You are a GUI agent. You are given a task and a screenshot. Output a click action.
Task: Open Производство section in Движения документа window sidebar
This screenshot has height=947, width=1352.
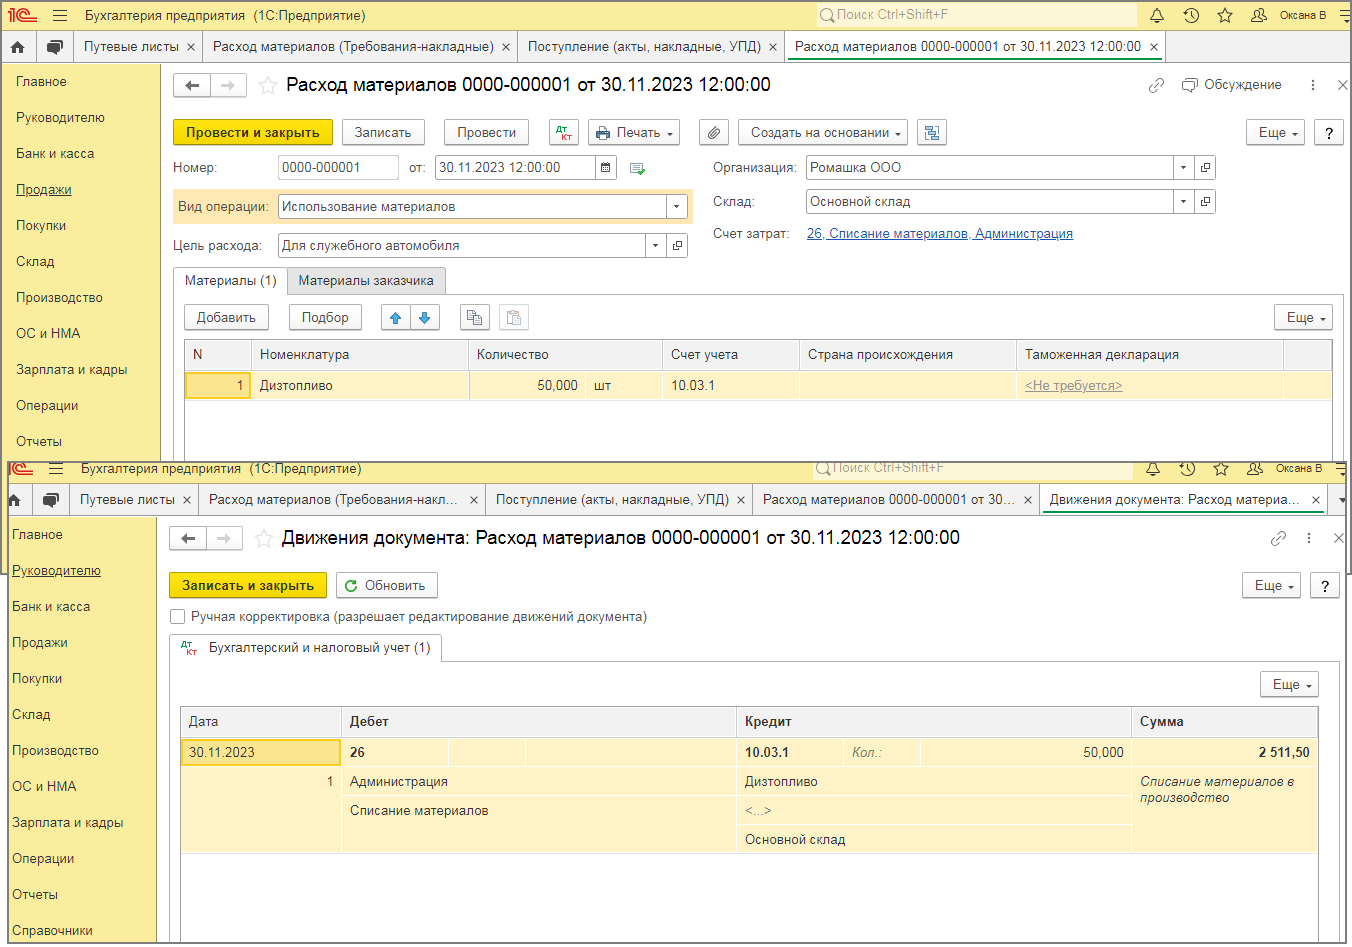[55, 751]
